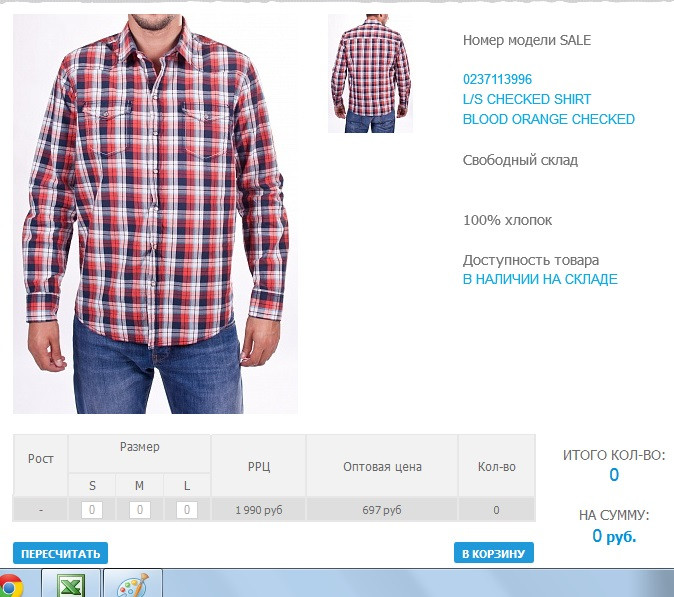Open Paint from the taskbar

click(x=133, y=584)
